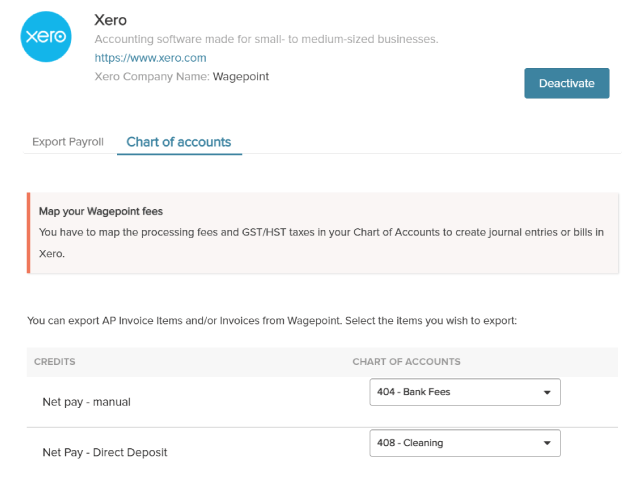Viewport: 641px width, 477px height.
Task: Open the 404 - Bank Fees dropdown
Action: (465, 392)
